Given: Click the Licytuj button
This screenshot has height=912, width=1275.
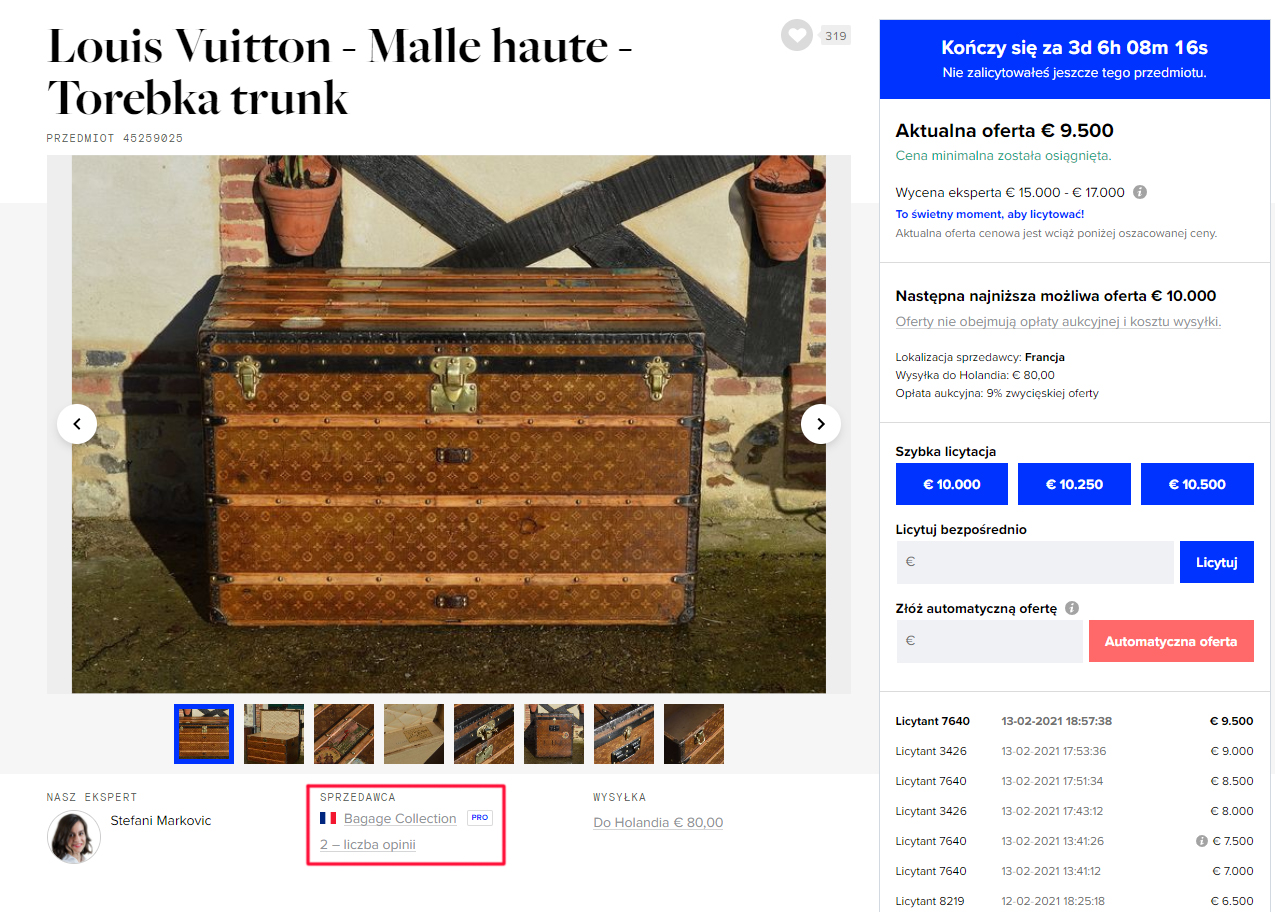Looking at the screenshot, I should [x=1217, y=562].
